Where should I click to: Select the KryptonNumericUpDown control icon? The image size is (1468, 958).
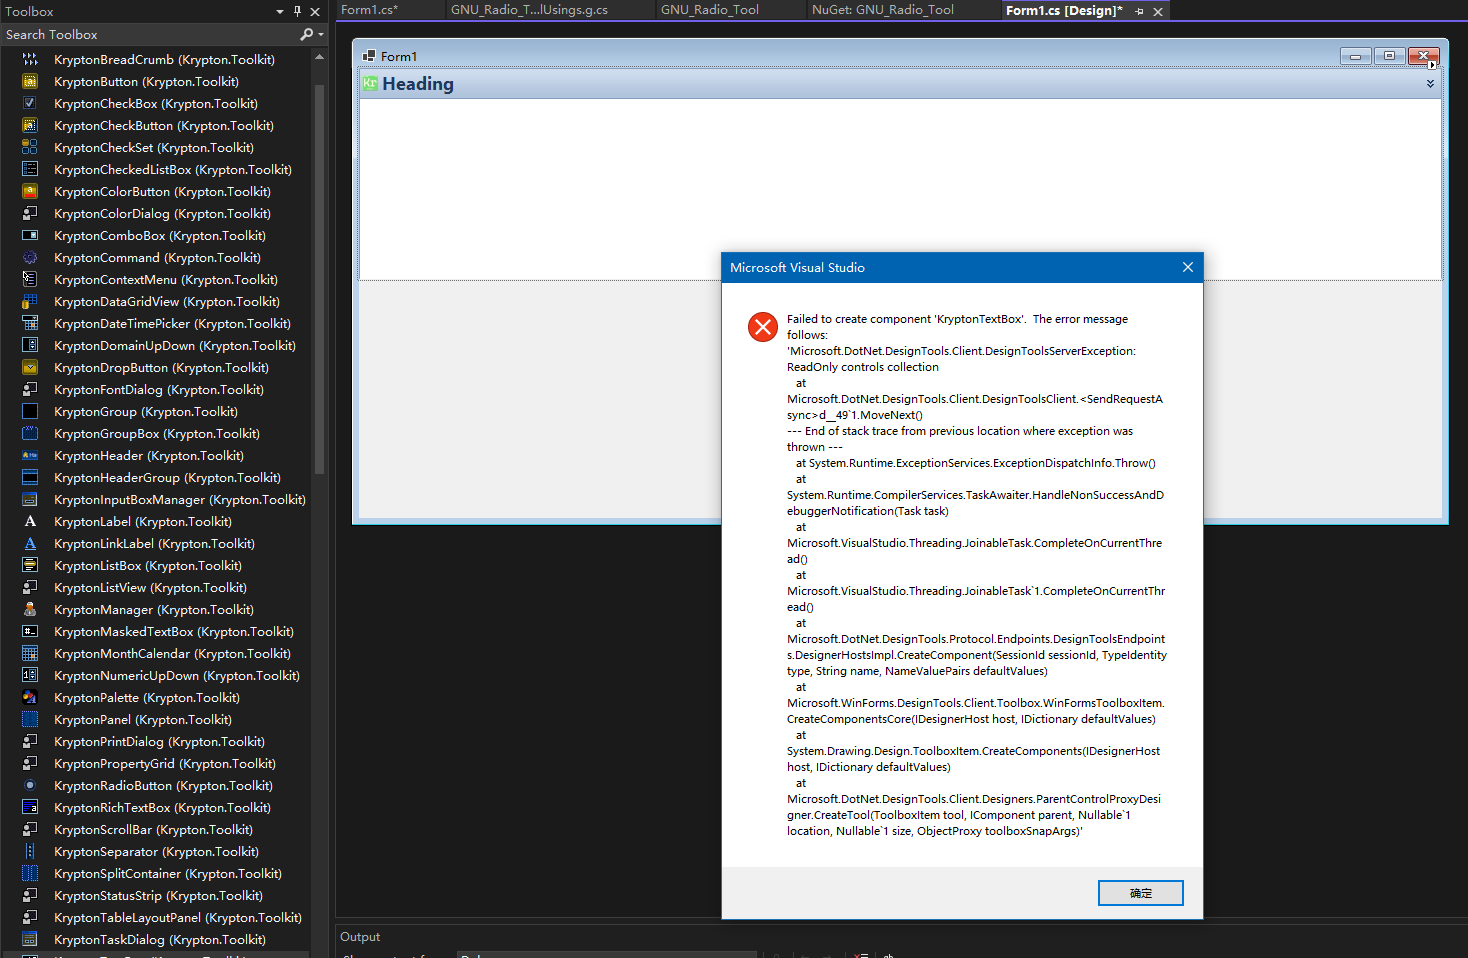[28, 675]
